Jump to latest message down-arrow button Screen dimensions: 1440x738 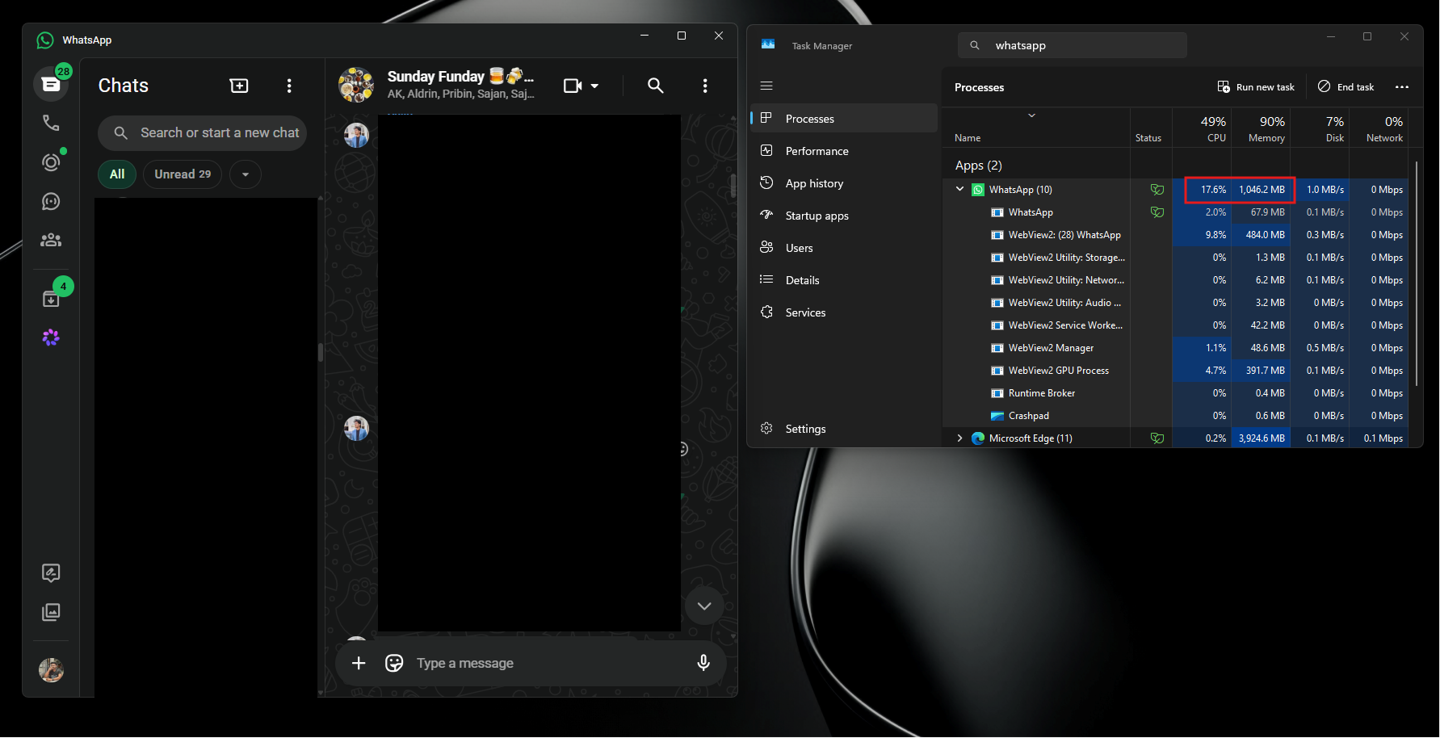(704, 606)
